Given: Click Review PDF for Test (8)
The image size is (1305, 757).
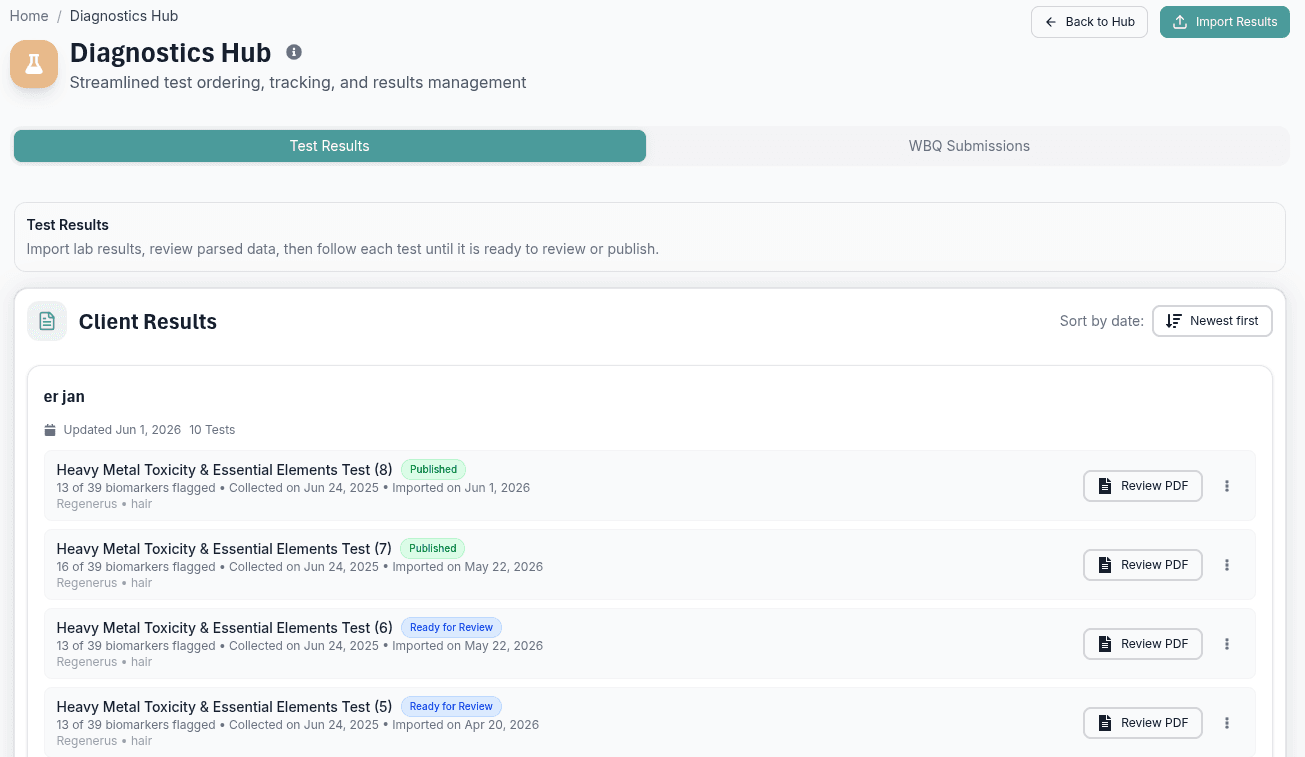Looking at the screenshot, I should (x=1143, y=486).
